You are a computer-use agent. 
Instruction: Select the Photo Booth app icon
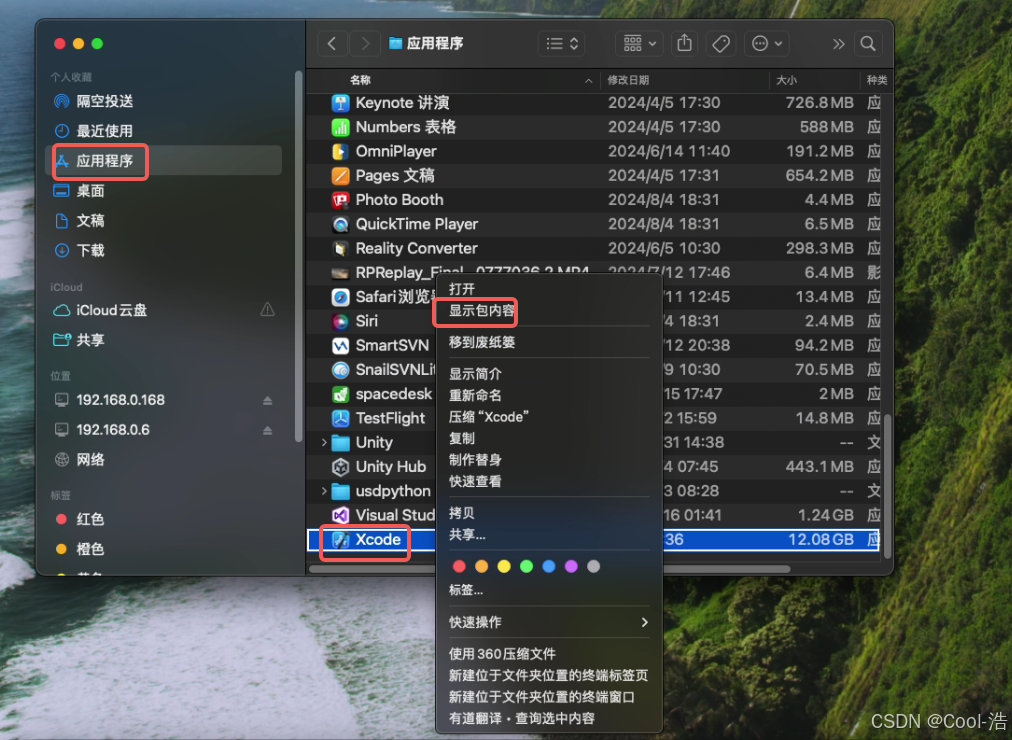[x=340, y=200]
